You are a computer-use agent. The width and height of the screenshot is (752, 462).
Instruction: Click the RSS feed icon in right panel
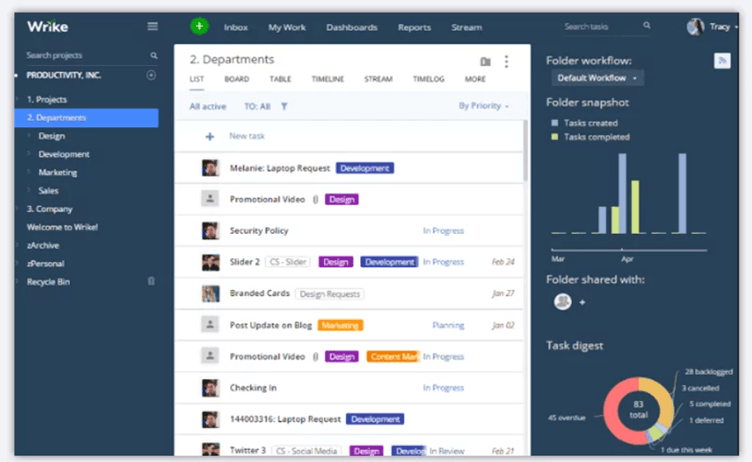tap(721, 61)
